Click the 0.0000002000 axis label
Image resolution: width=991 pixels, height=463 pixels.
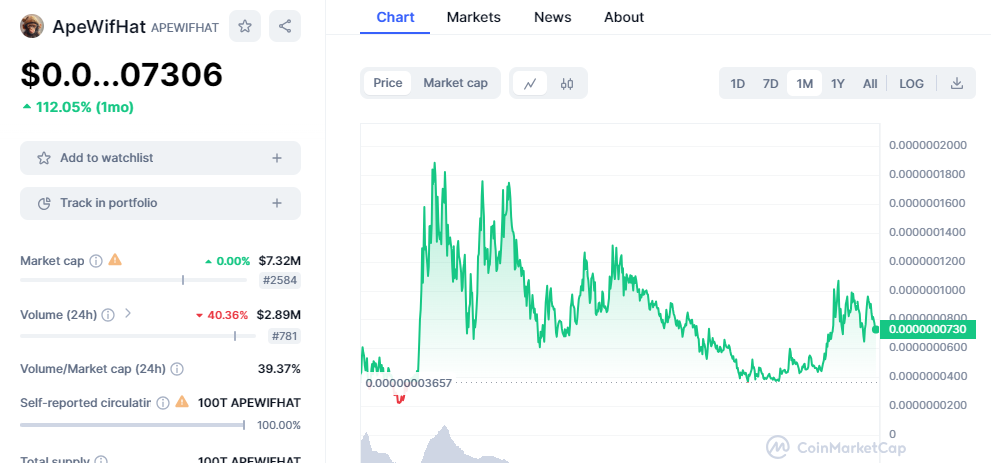(x=928, y=145)
